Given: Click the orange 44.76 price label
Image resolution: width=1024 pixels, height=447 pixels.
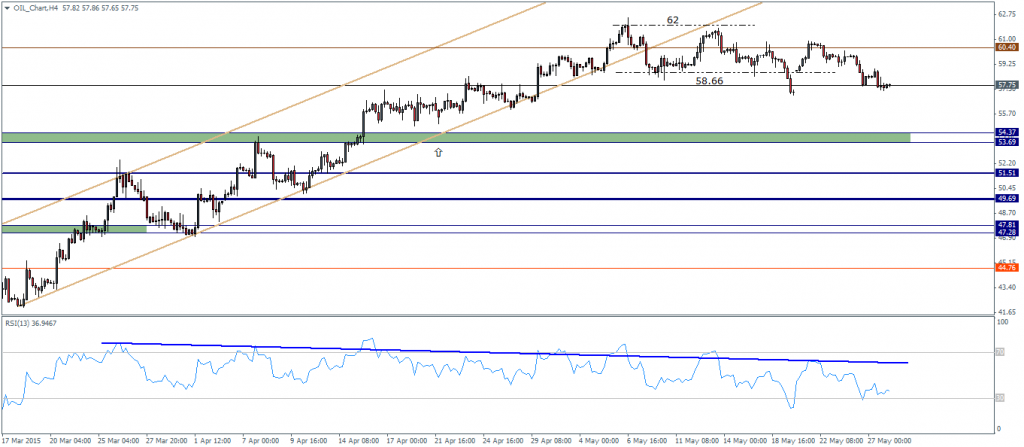Looking at the screenshot, I should click(1006, 268).
